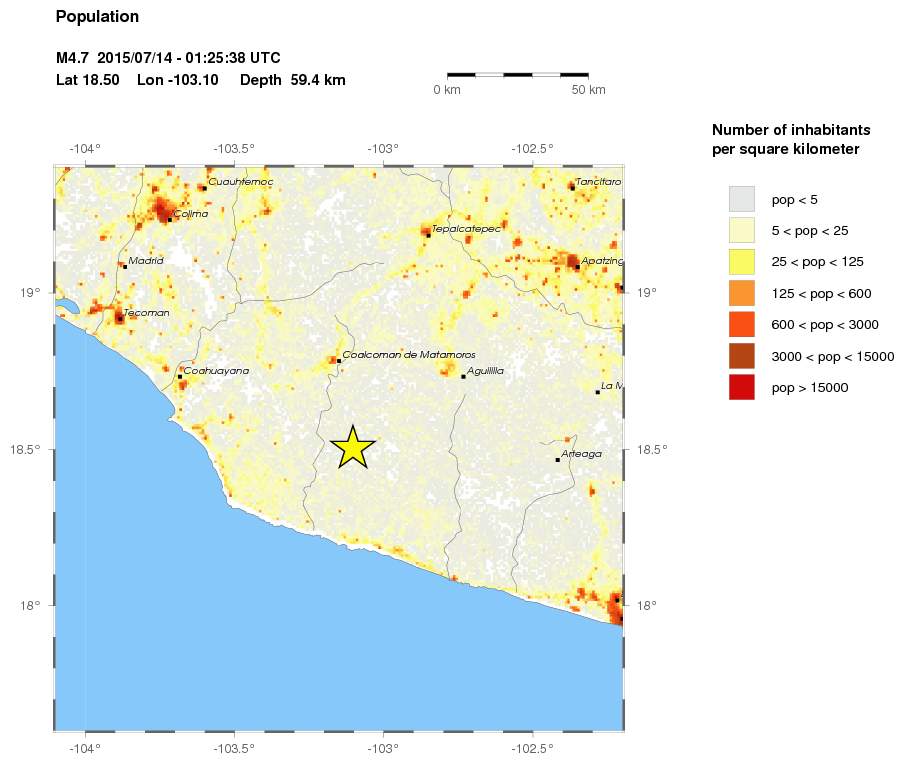This screenshot has width=904, height=763.
Task: Select the 'M4.7 2015/07/14 - 01:25:38 UTC' line
Action: pos(168,58)
